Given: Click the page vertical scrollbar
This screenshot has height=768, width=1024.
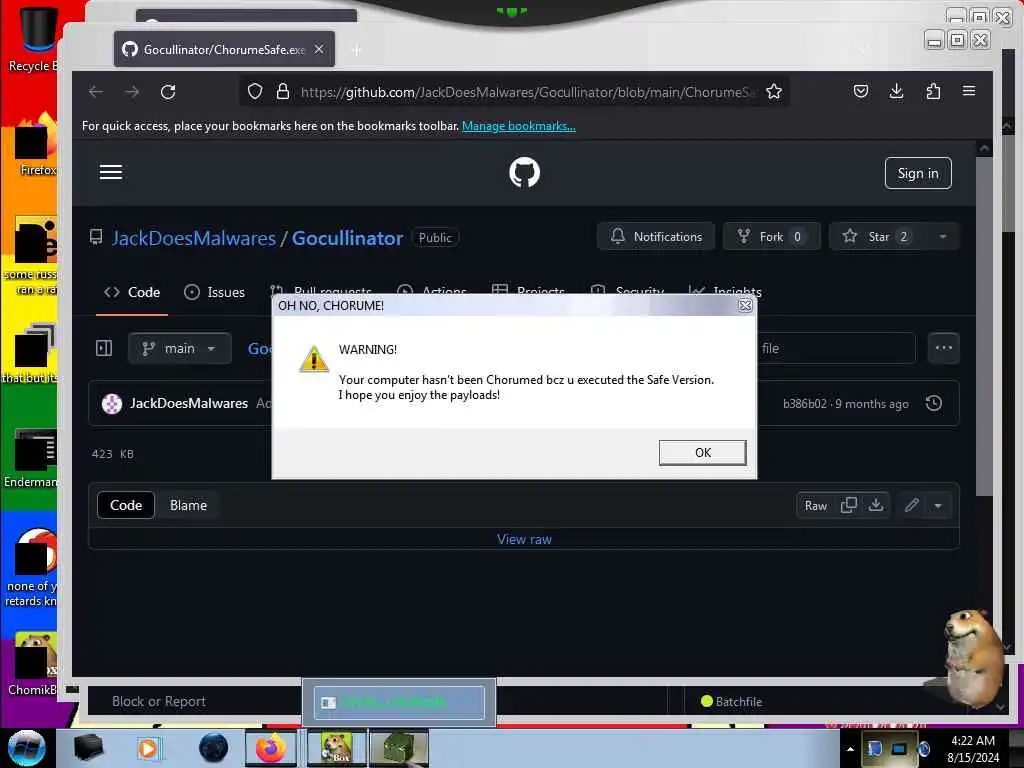Looking at the screenshot, I should [984, 326].
